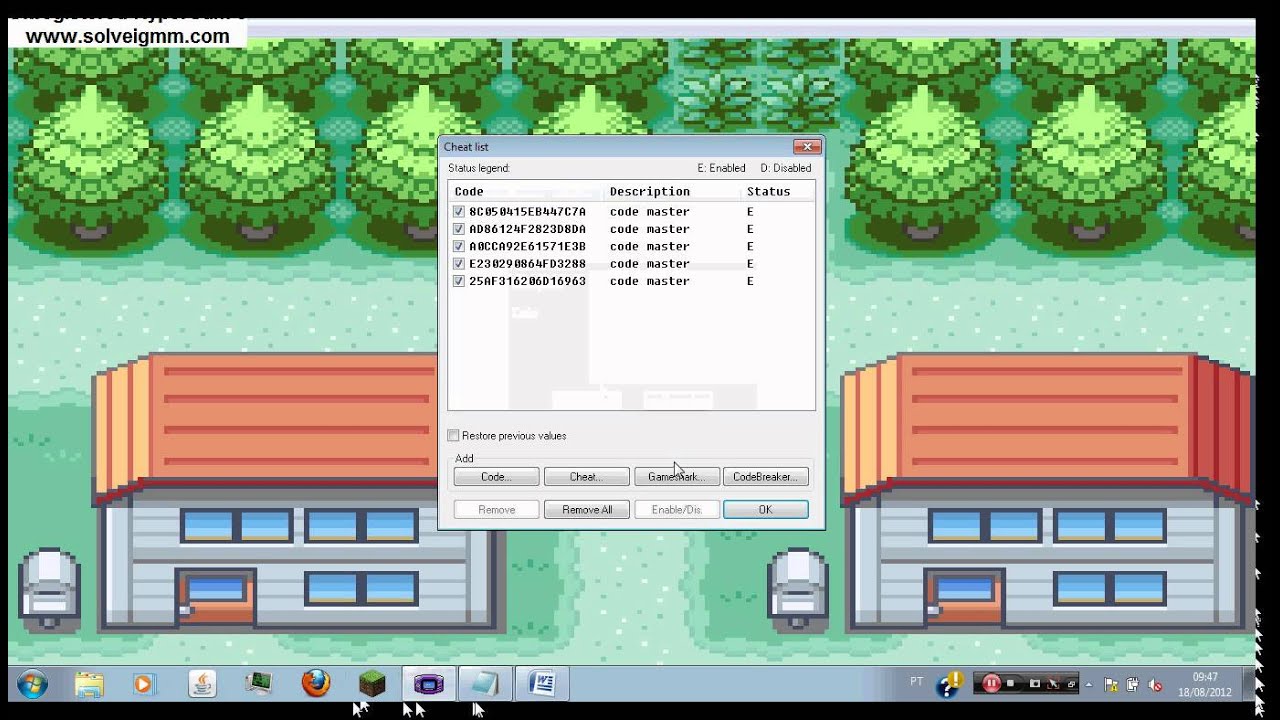The width and height of the screenshot is (1280, 720).
Task: Launch Windows Media Player from the taskbar
Action: [x=144, y=684]
